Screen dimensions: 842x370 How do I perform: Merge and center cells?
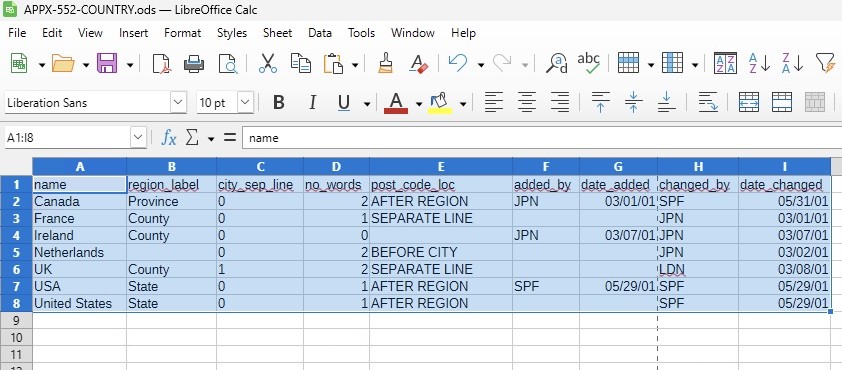tap(749, 103)
